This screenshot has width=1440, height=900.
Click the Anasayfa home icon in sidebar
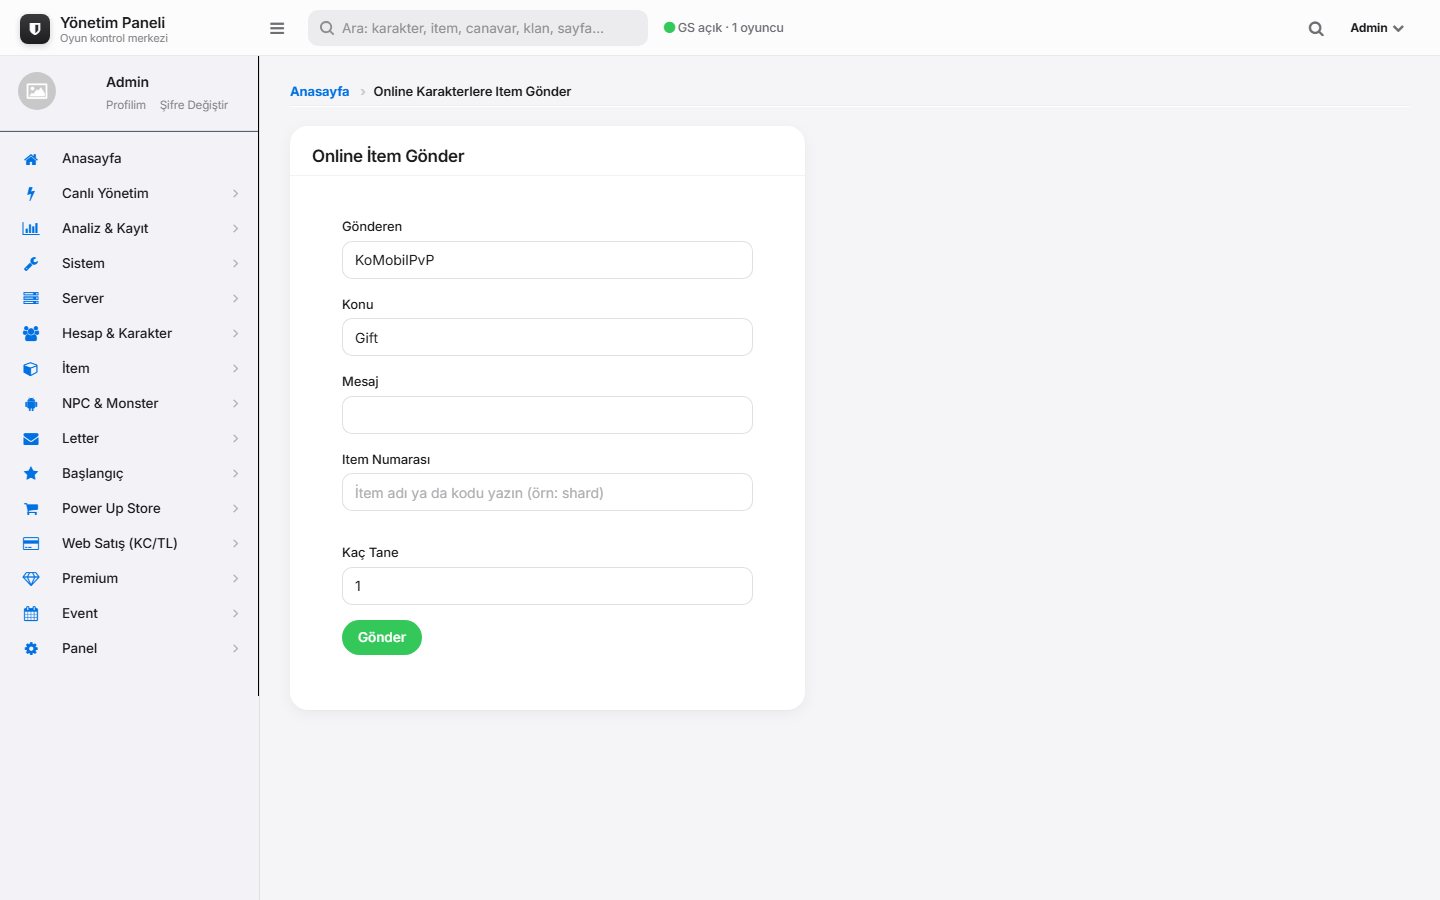point(31,159)
